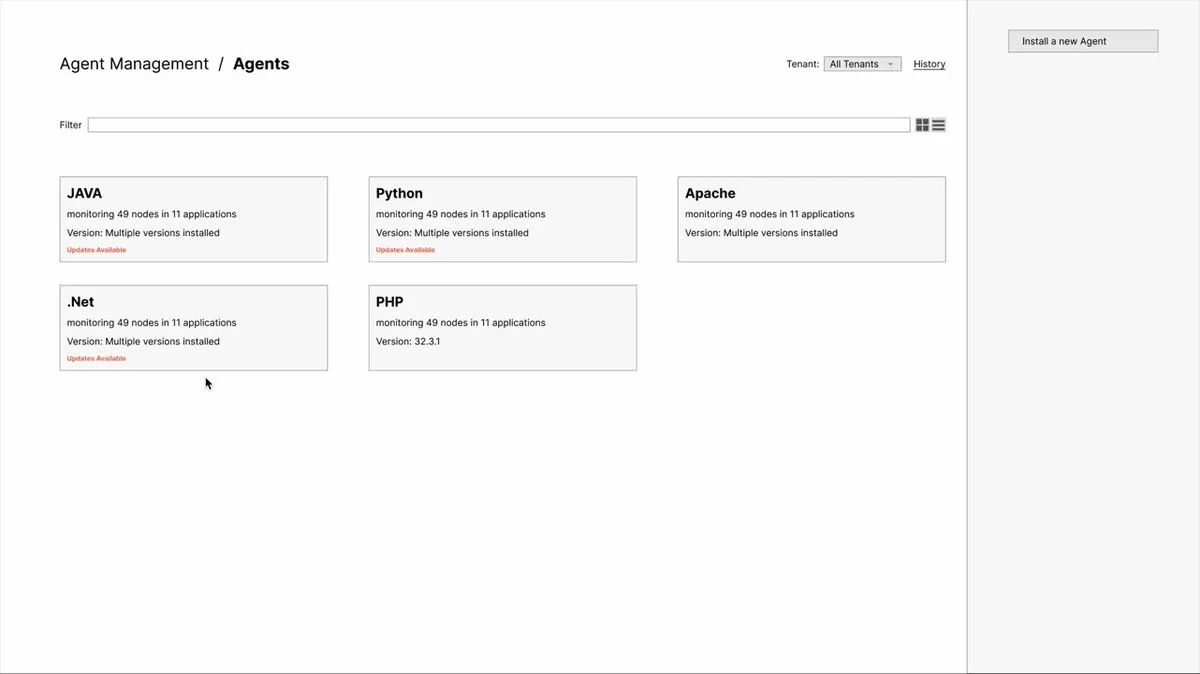Image resolution: width=1200 pixels, height=674 pixels.
Task: Click the Filter label
Action: click(x=71, y=125)
